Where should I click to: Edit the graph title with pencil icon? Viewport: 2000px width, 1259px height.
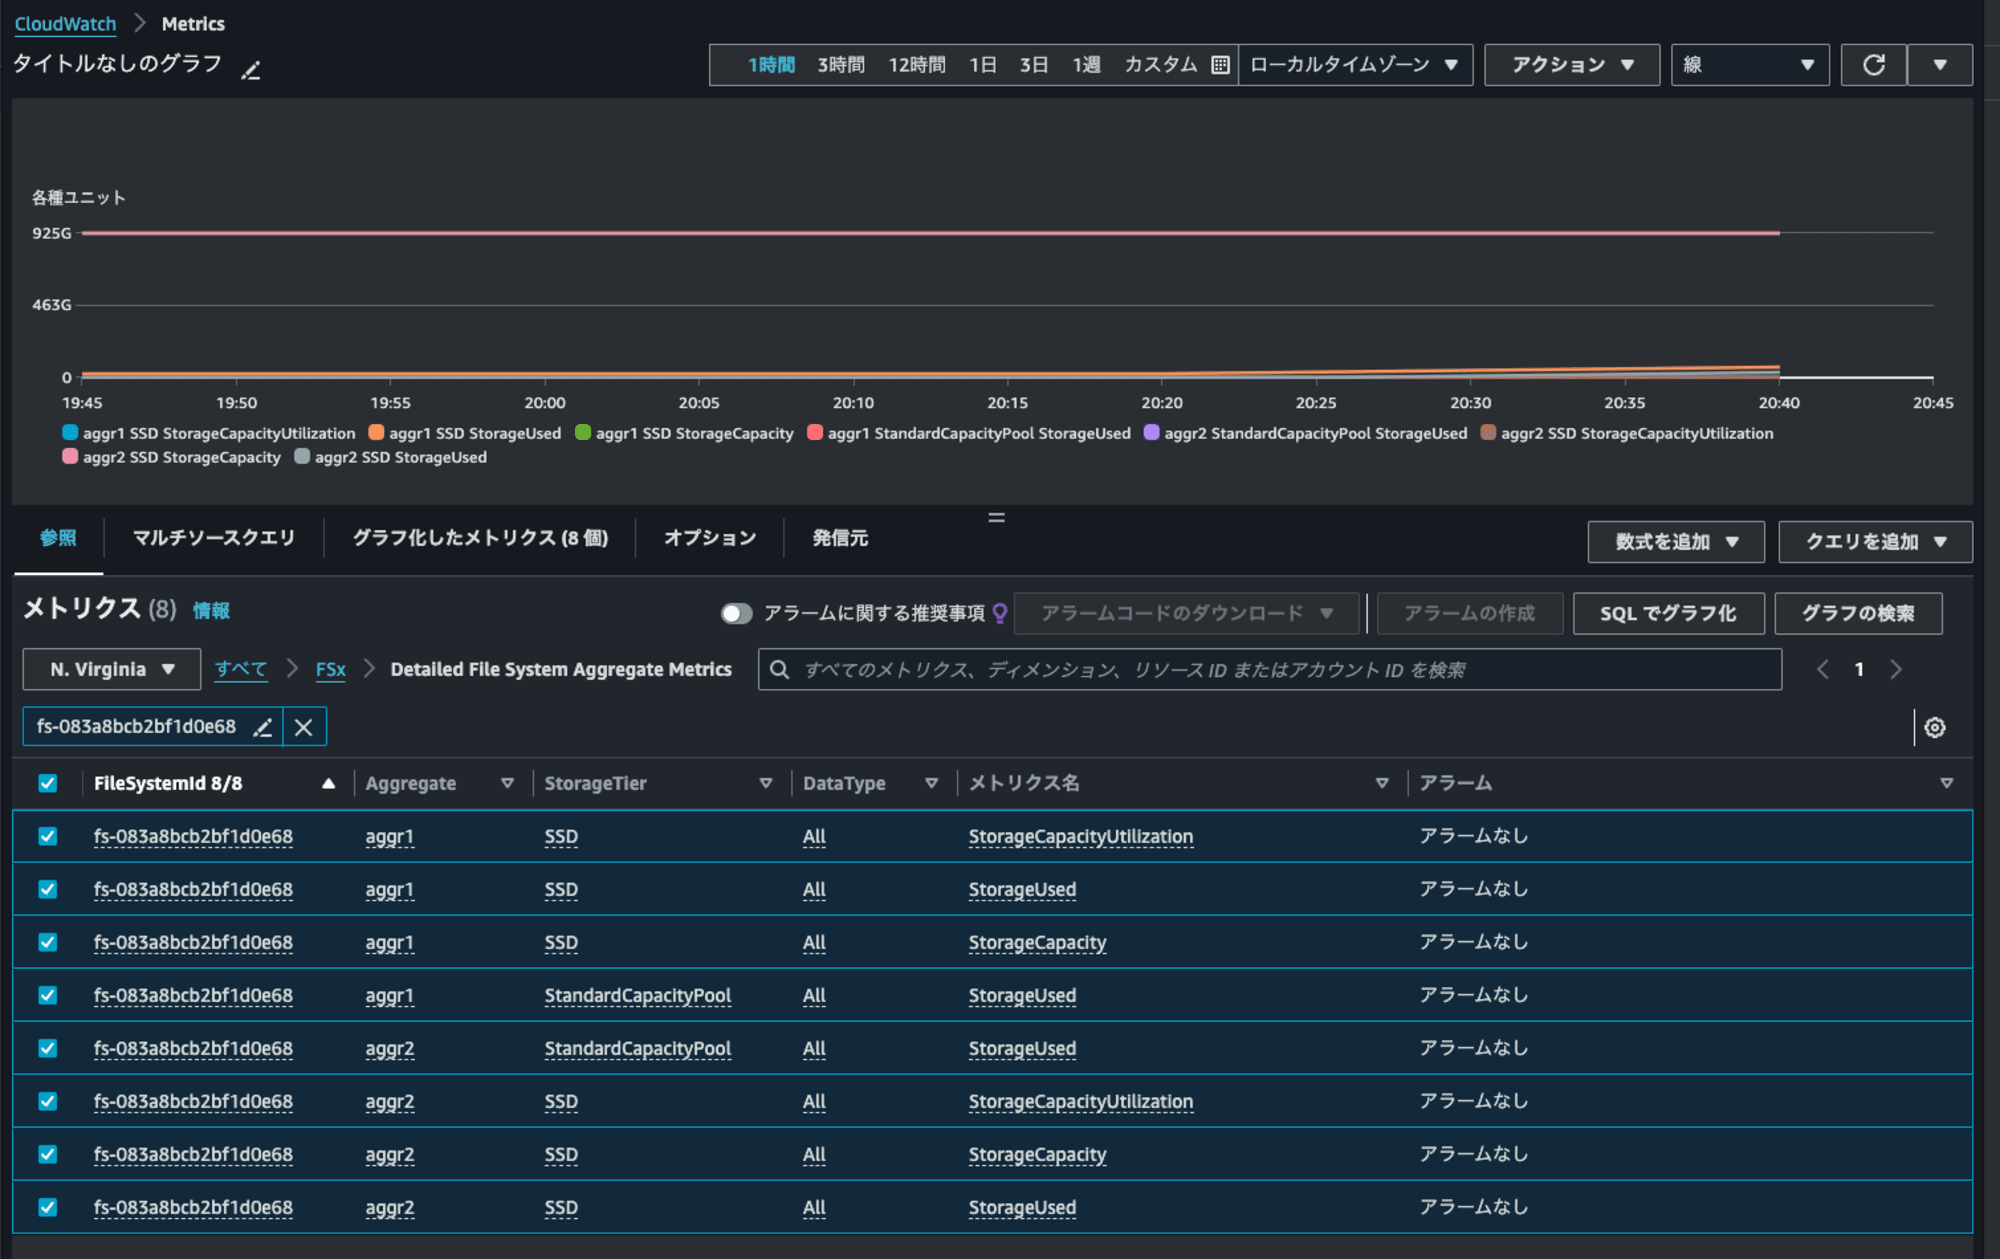pos(251,69)
